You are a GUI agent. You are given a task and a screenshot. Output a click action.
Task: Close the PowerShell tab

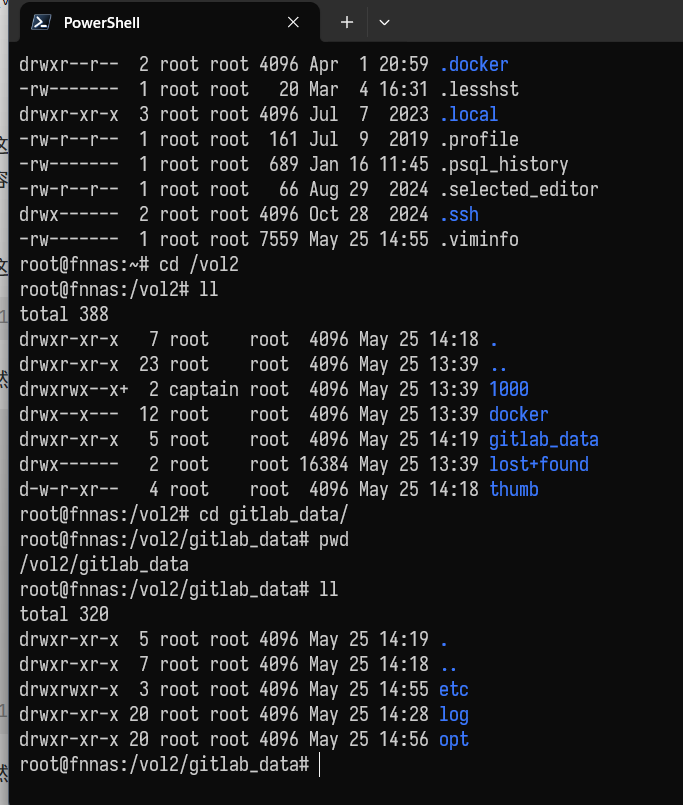293,23
